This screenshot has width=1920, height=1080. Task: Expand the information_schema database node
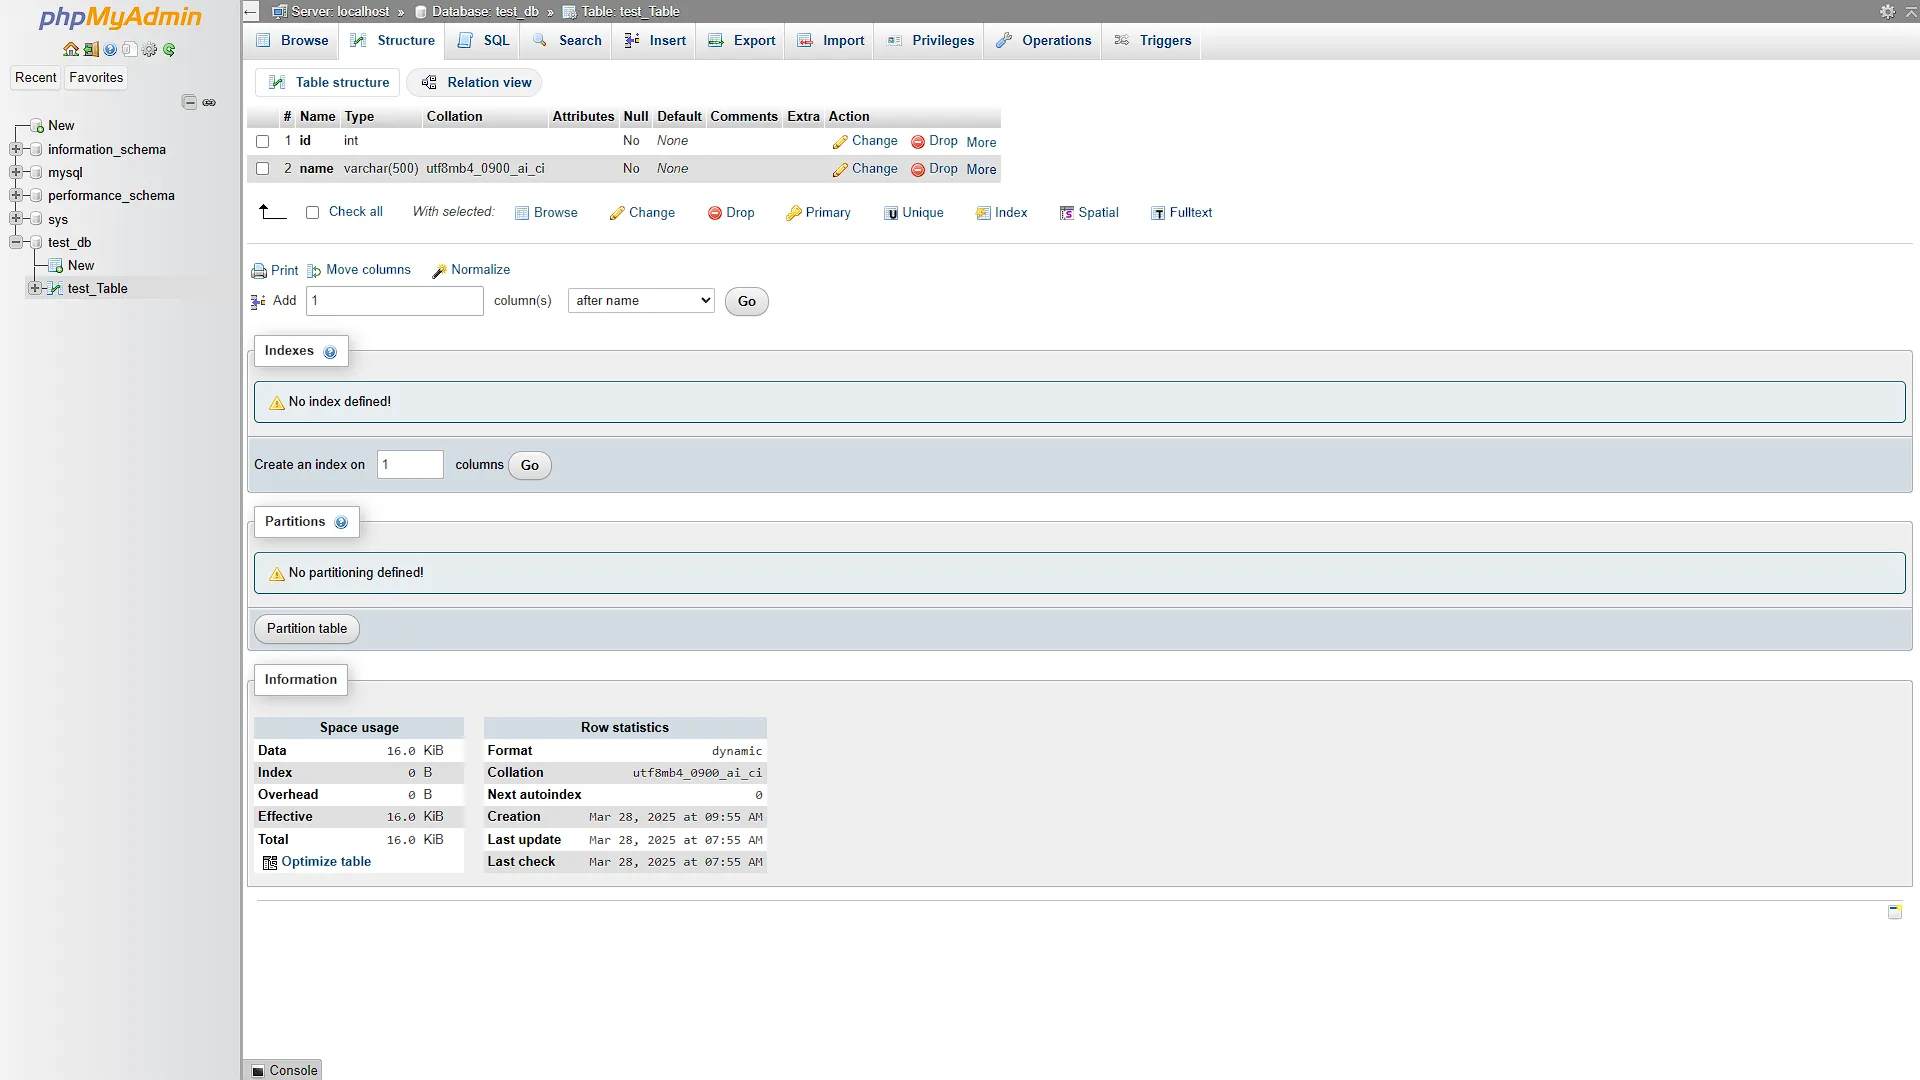coord(16,149)
